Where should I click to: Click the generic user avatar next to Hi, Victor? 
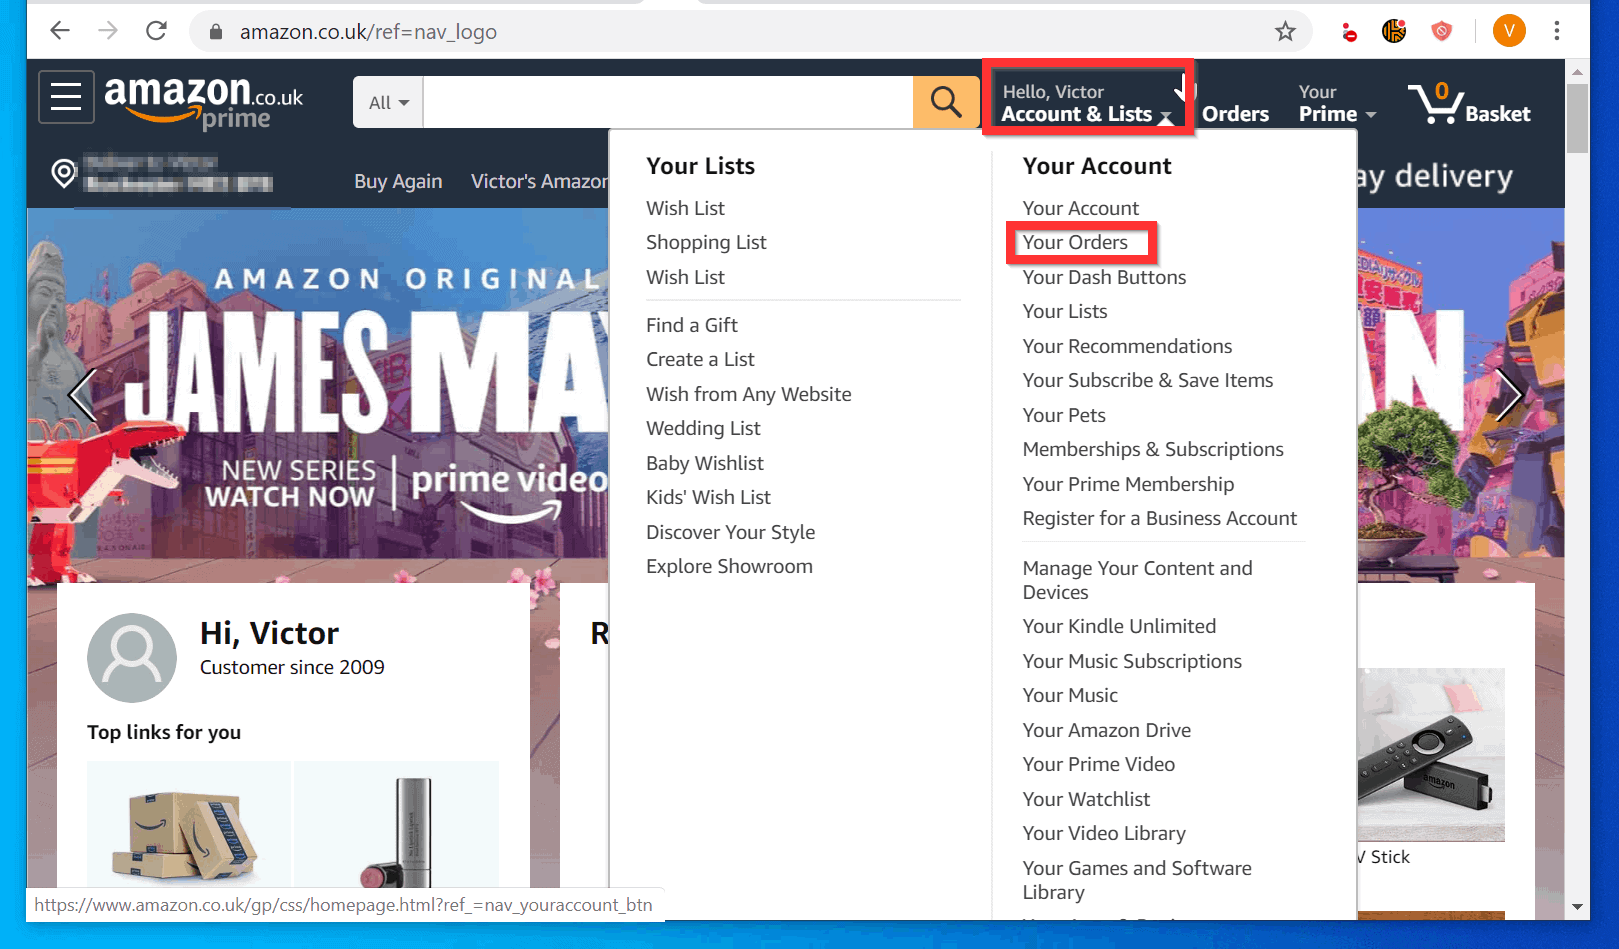(x=131, y=657)
